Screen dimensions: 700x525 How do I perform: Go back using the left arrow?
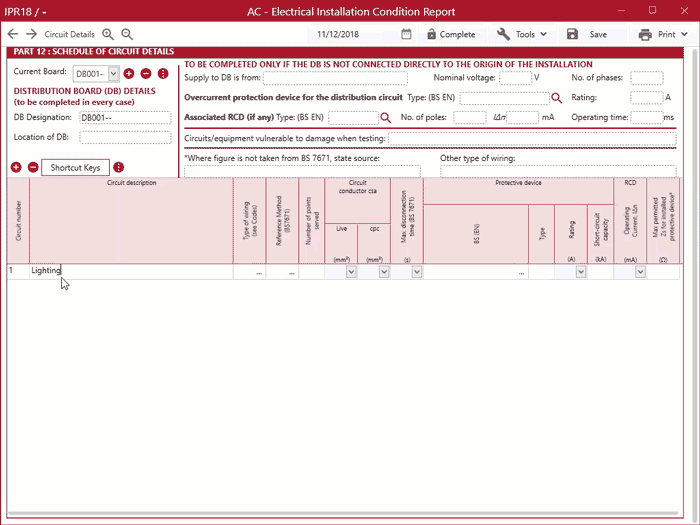(12, 34)
